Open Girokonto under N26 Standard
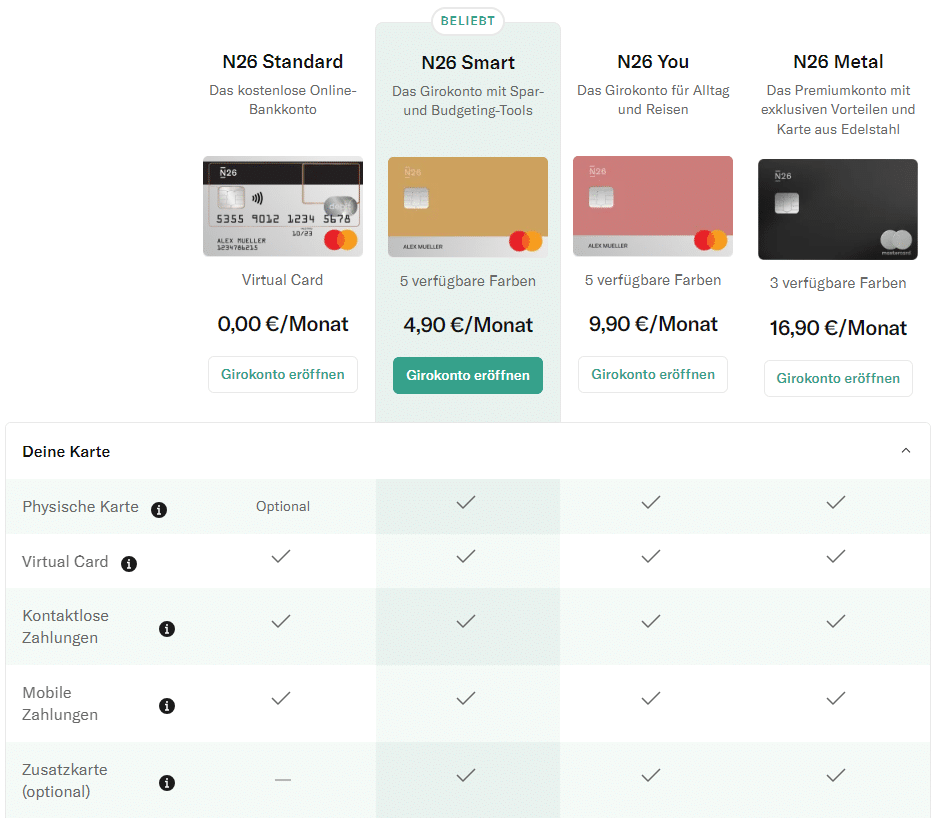This screenshot has width=934, height=818. tap(283, 374)
